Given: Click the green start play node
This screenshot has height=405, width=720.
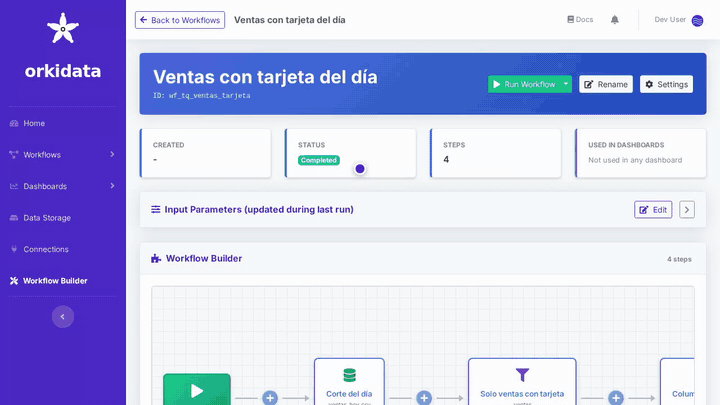Looking at the screenshot, I should tap(197, 389).
